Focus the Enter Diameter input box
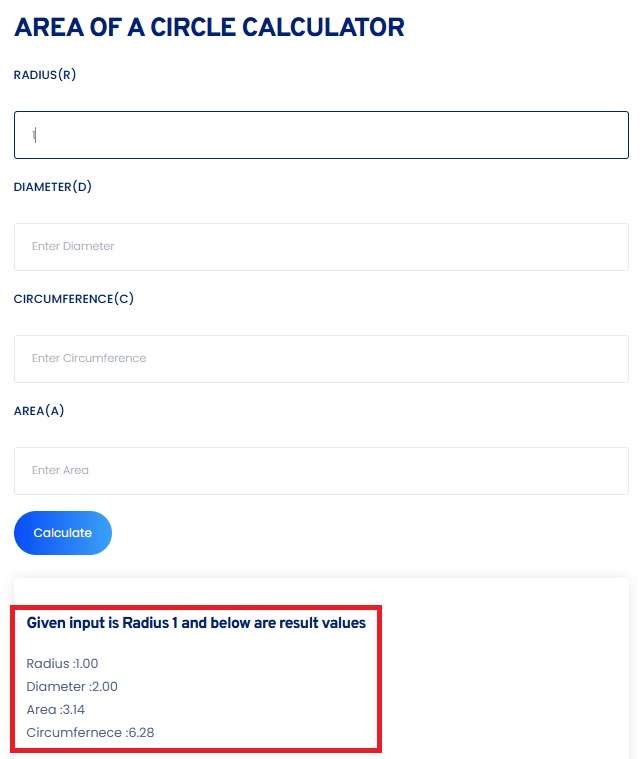The image size is (642, 759). [320, 246]
